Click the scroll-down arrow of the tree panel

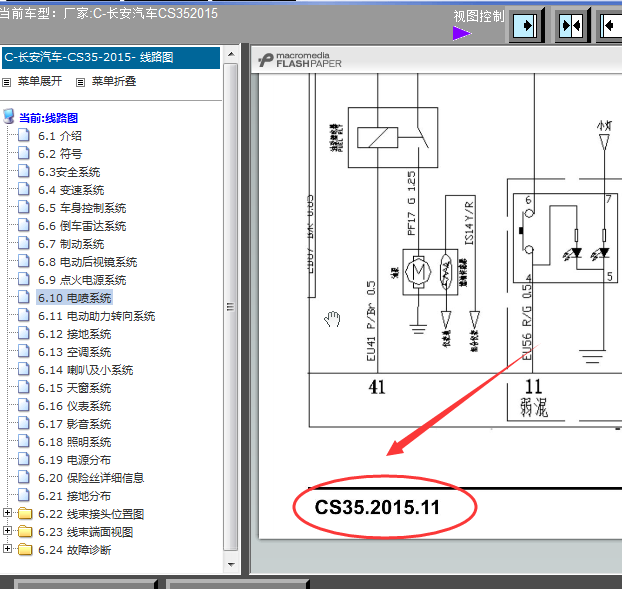231,564
